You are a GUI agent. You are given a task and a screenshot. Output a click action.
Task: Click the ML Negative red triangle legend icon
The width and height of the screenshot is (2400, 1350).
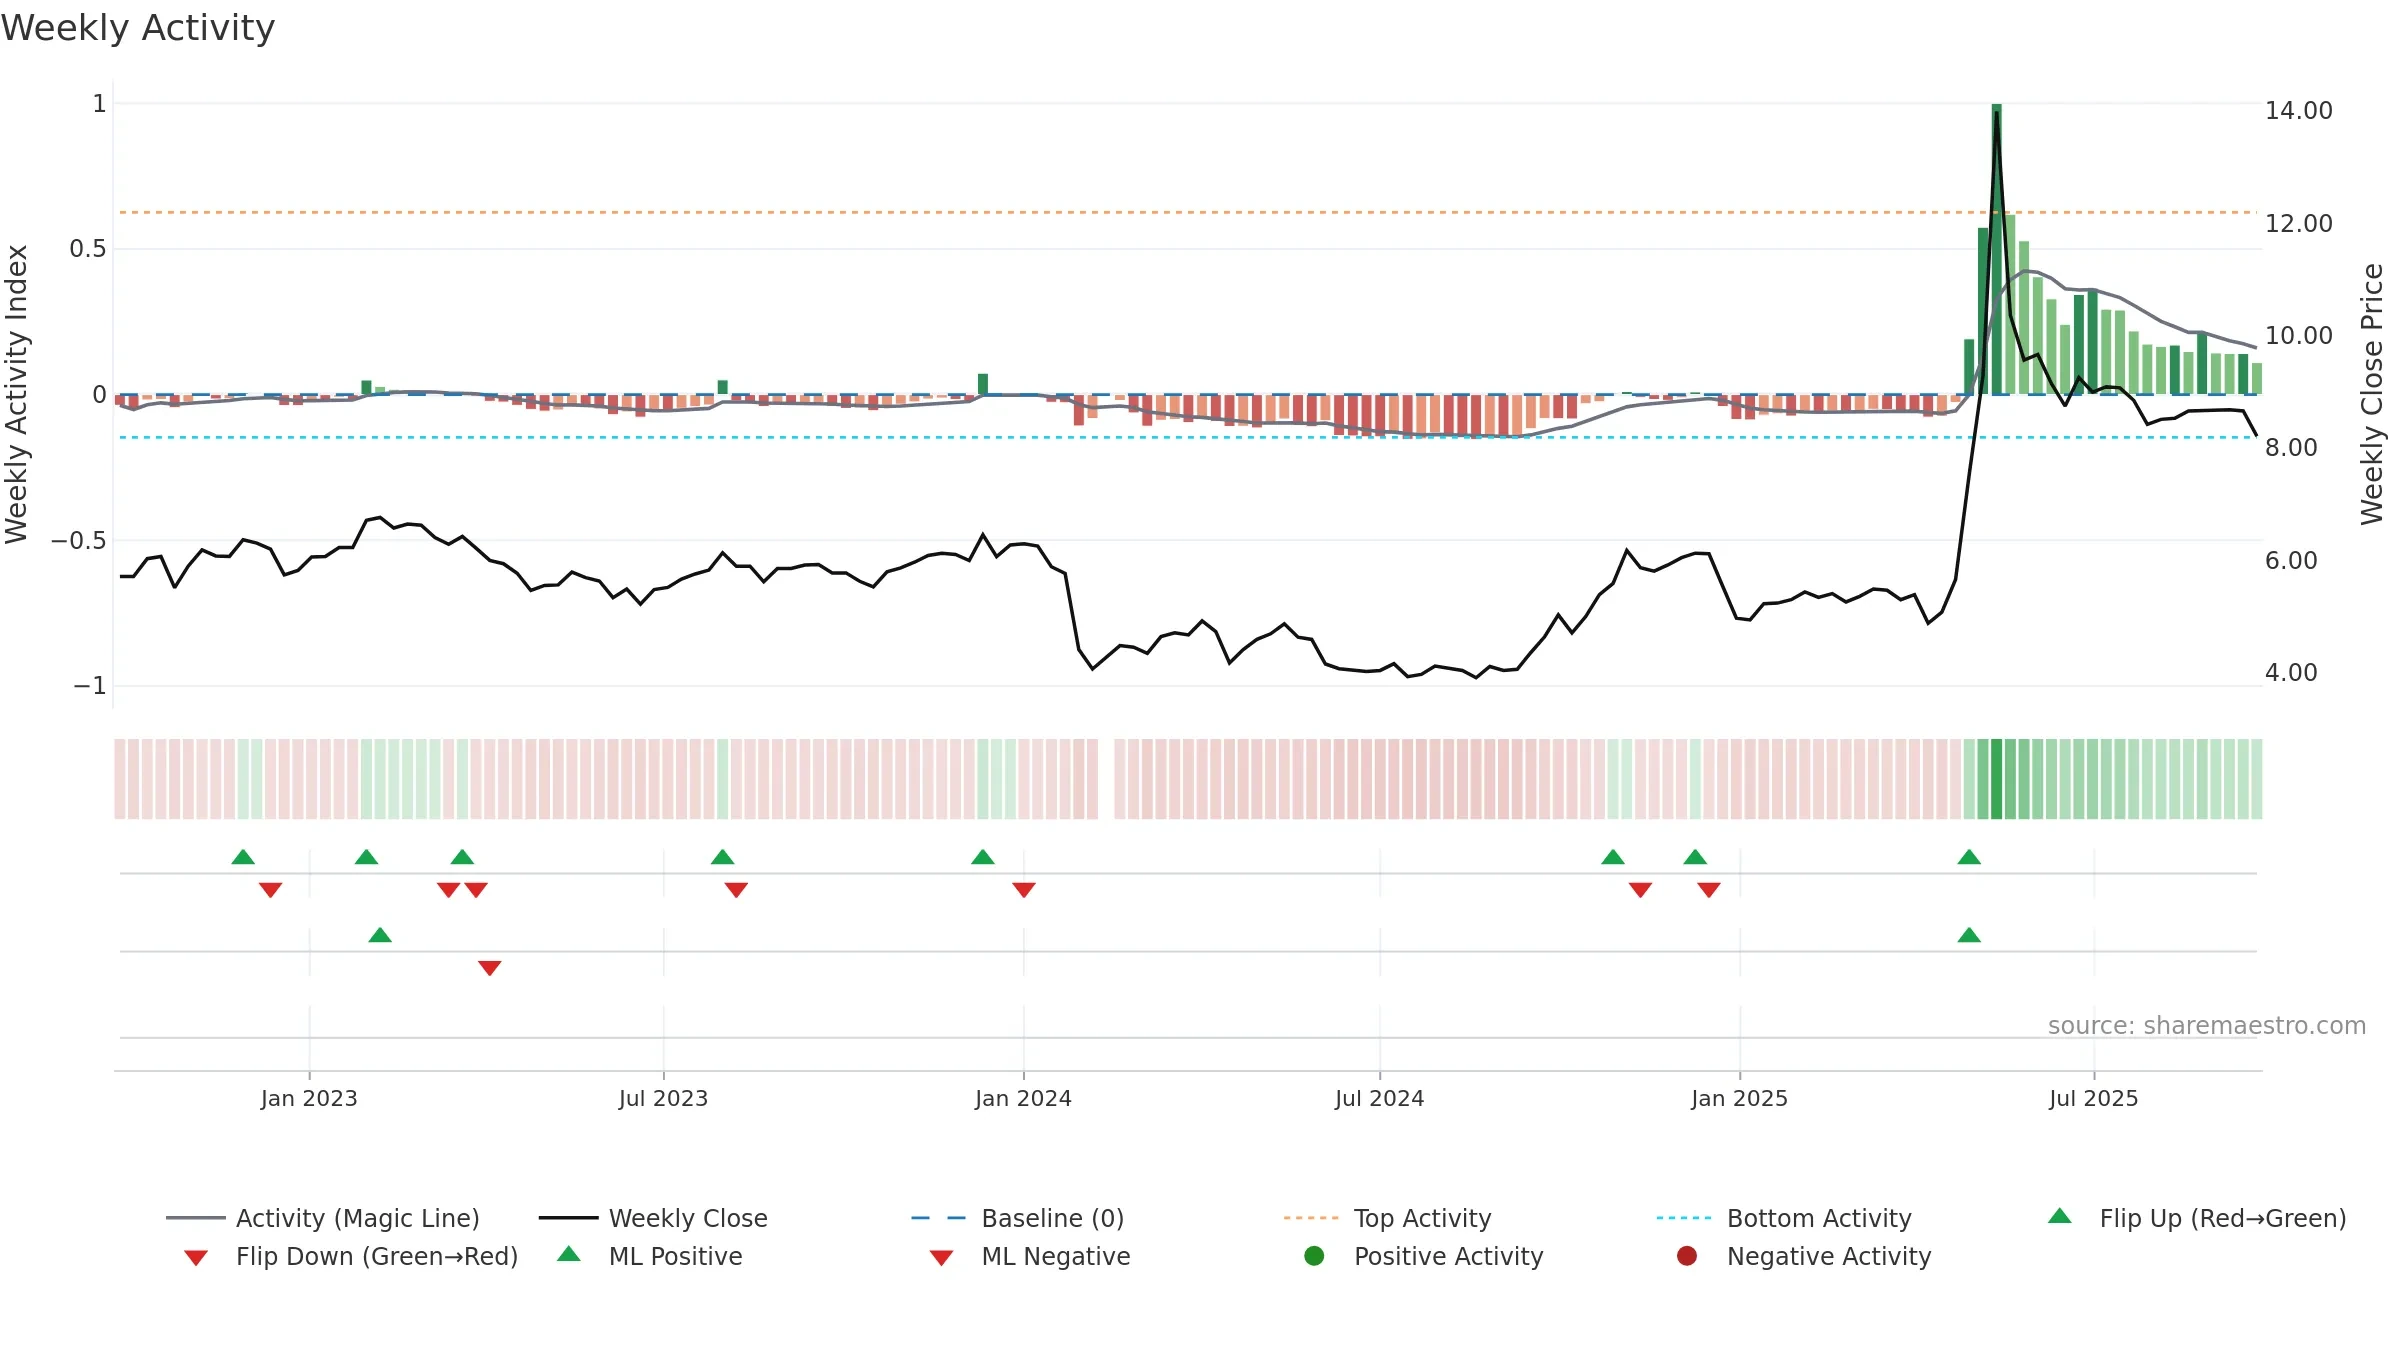point(942,1258)
